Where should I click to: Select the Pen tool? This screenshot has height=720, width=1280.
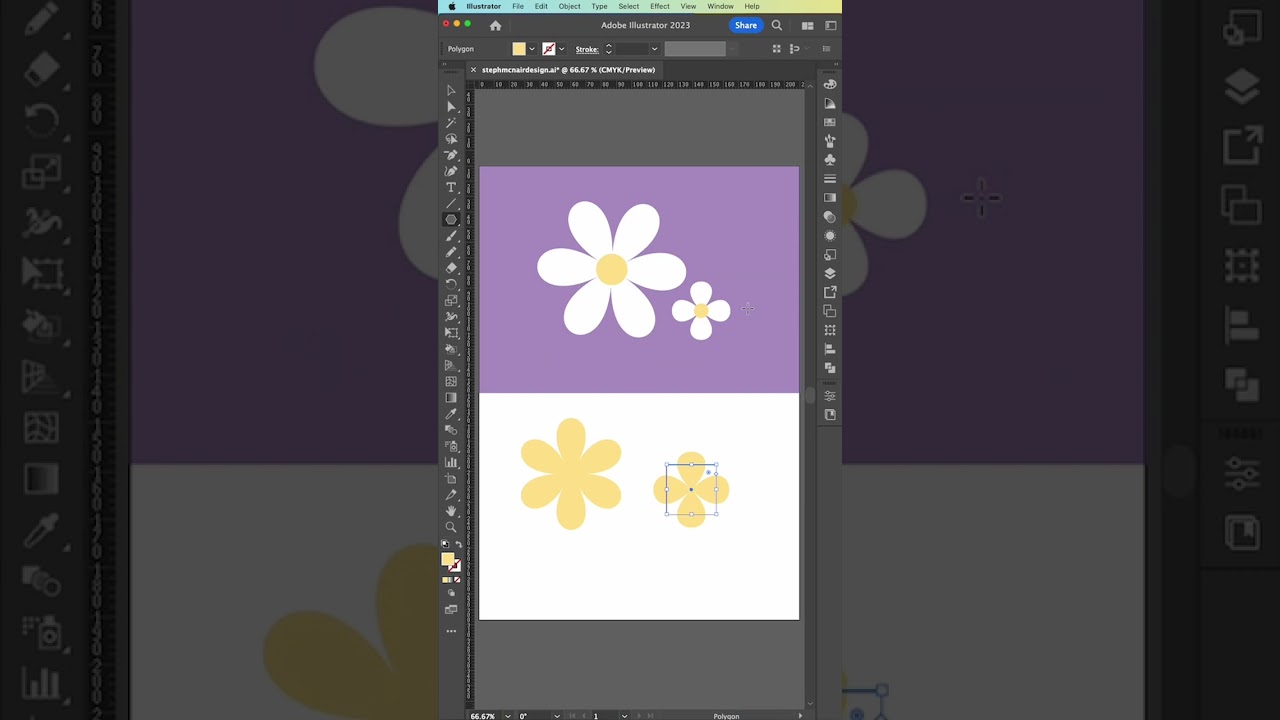(x=451, y=155)
